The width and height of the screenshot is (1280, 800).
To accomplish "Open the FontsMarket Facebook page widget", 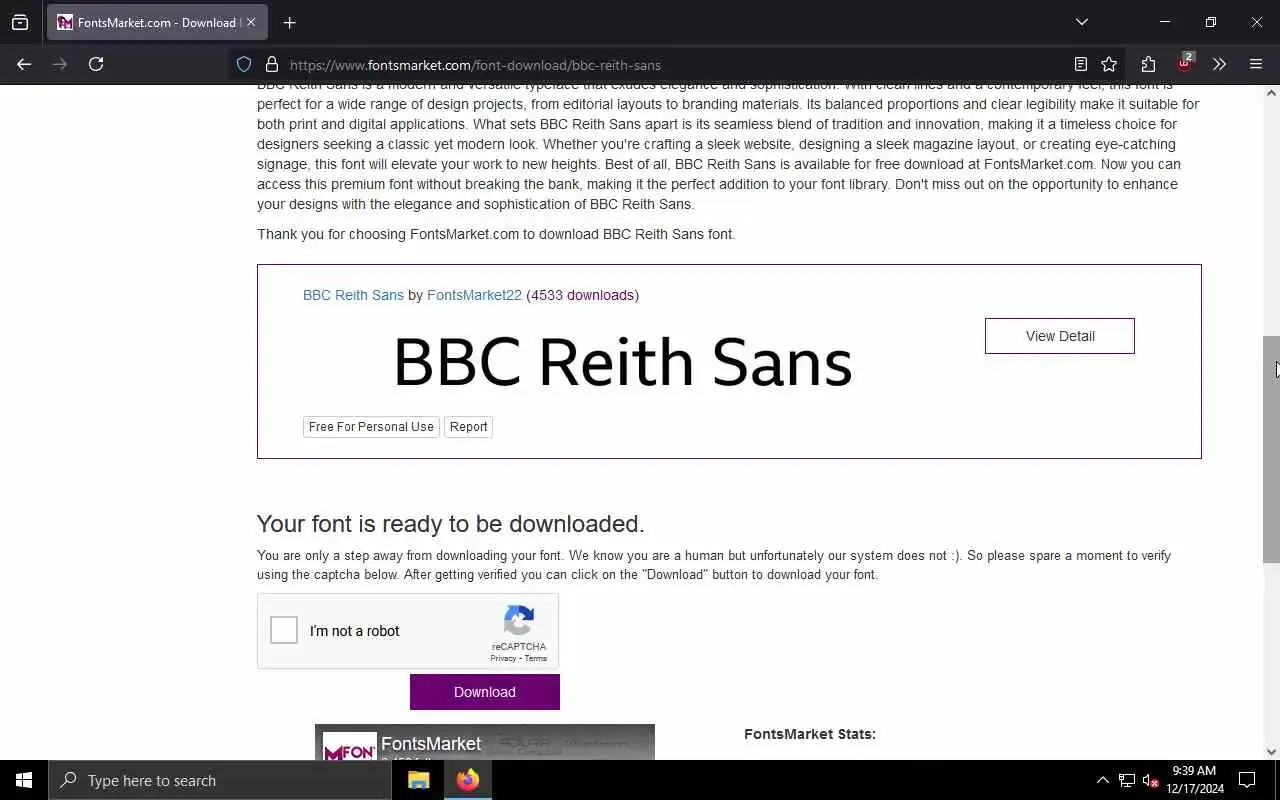I will pyautogui.click(x=485, y=742).
